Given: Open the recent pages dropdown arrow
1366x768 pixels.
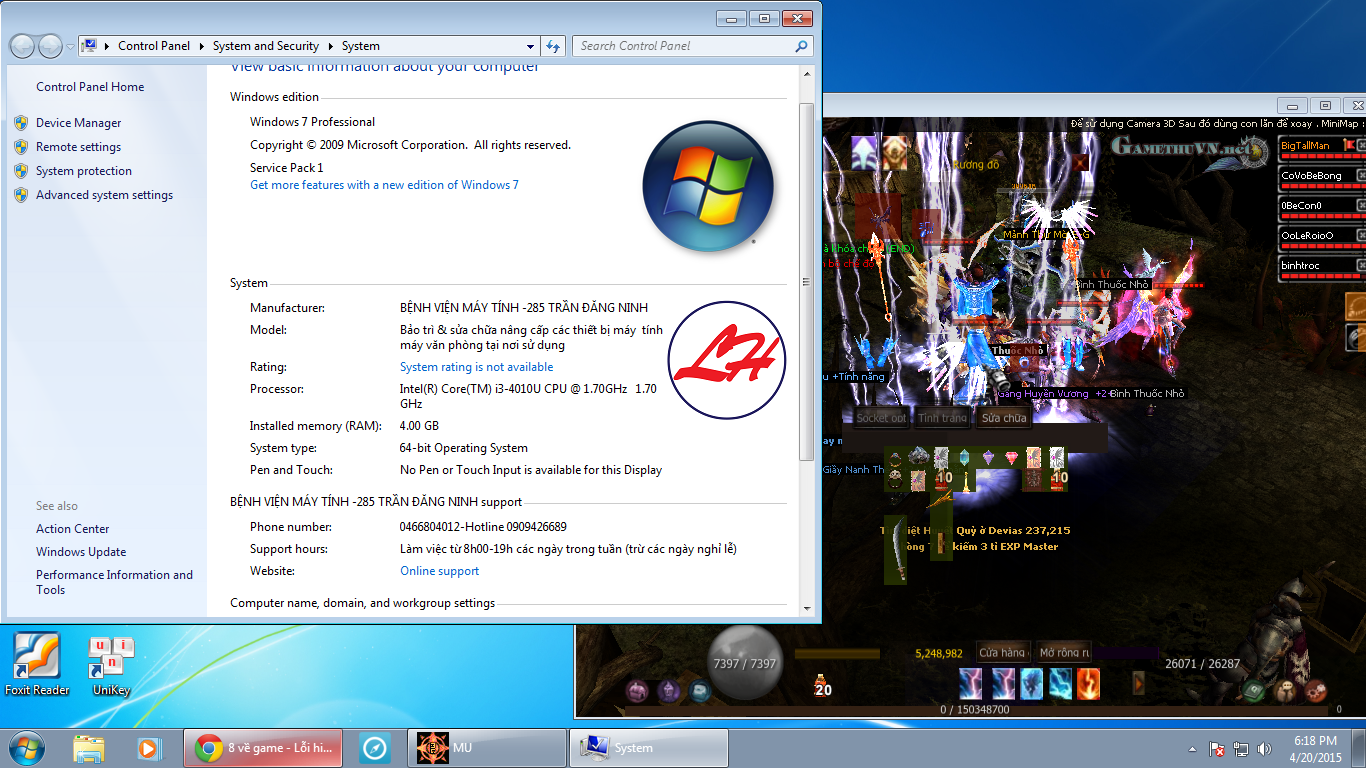Looking at the screenshot, I should click(69, 47).
